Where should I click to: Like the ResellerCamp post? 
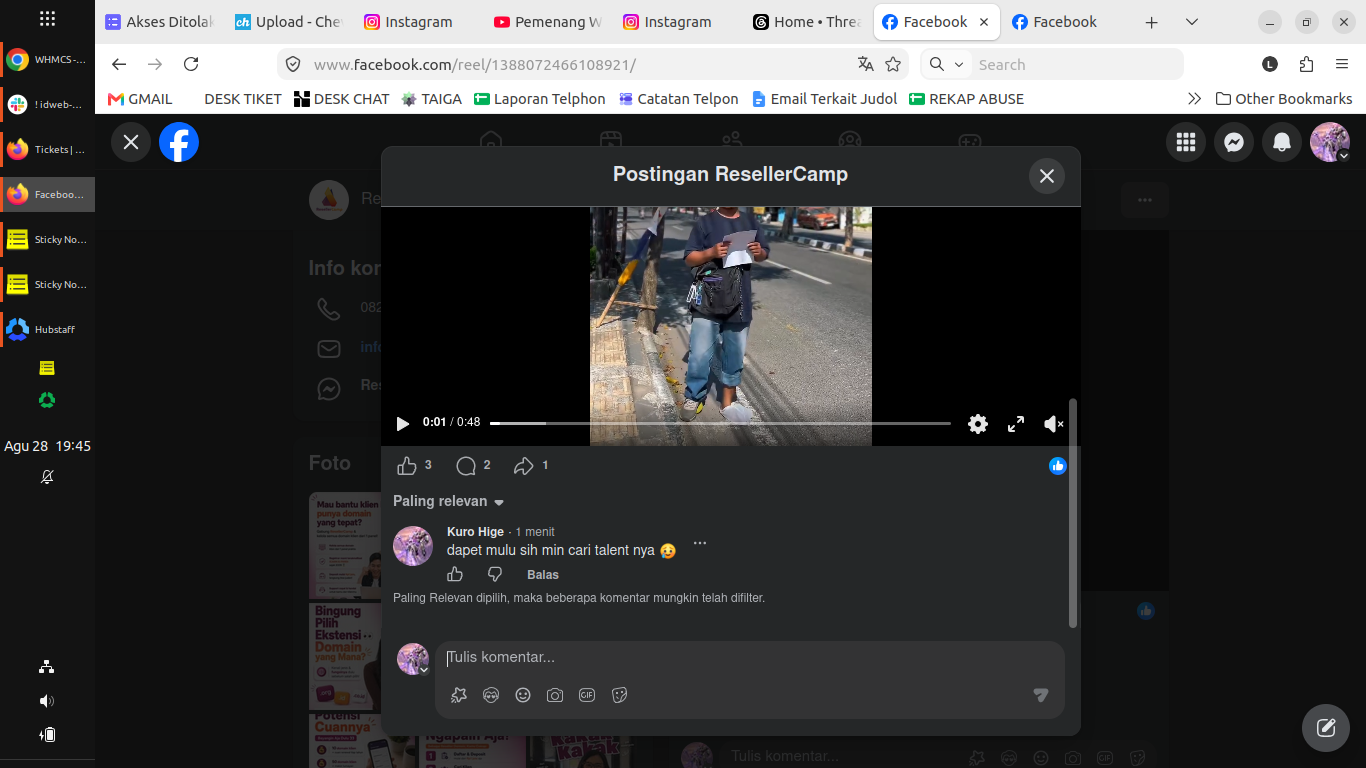coord(407,466)
